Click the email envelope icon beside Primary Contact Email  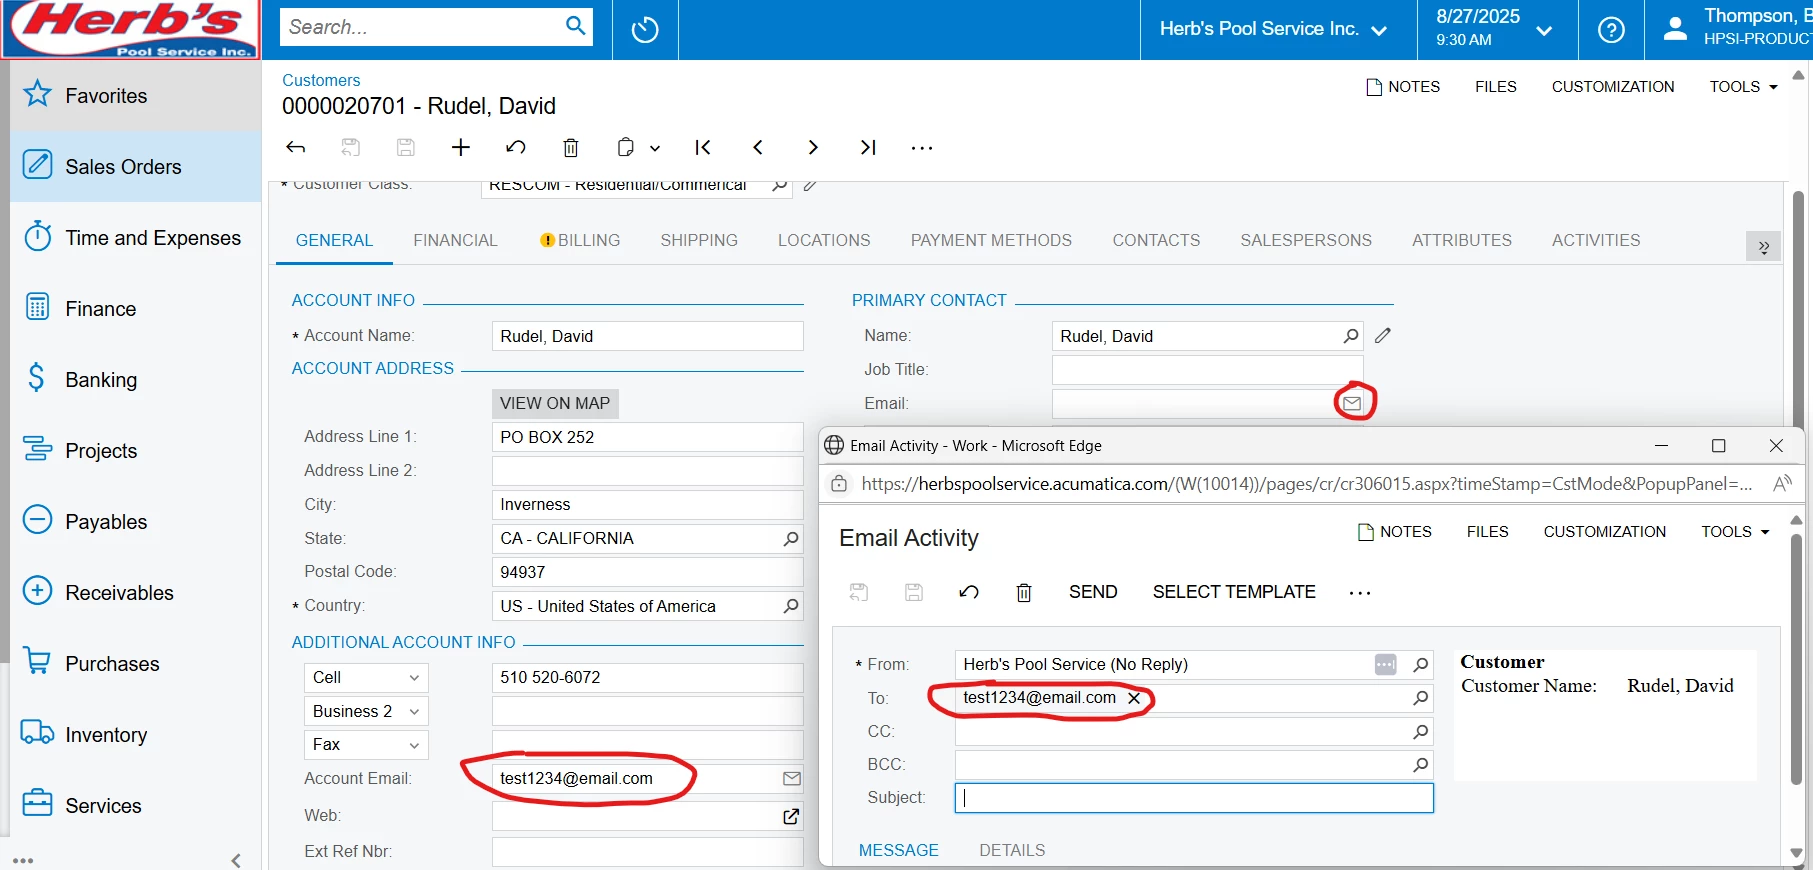1352,403
